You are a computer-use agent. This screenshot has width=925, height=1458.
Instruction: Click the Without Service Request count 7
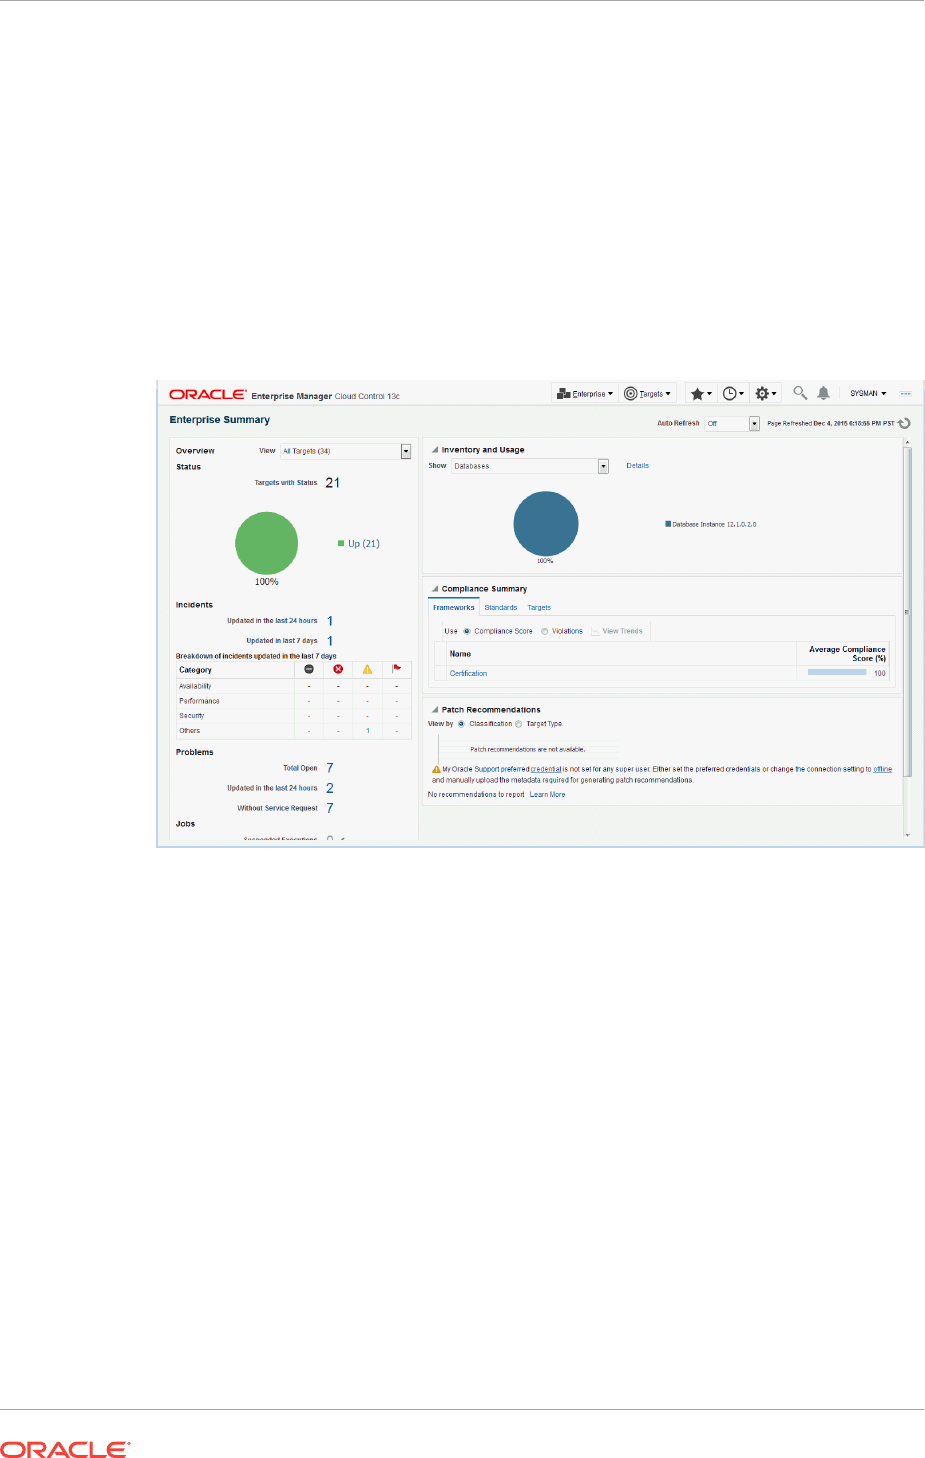pyautogui.click(x=330, y=808)
